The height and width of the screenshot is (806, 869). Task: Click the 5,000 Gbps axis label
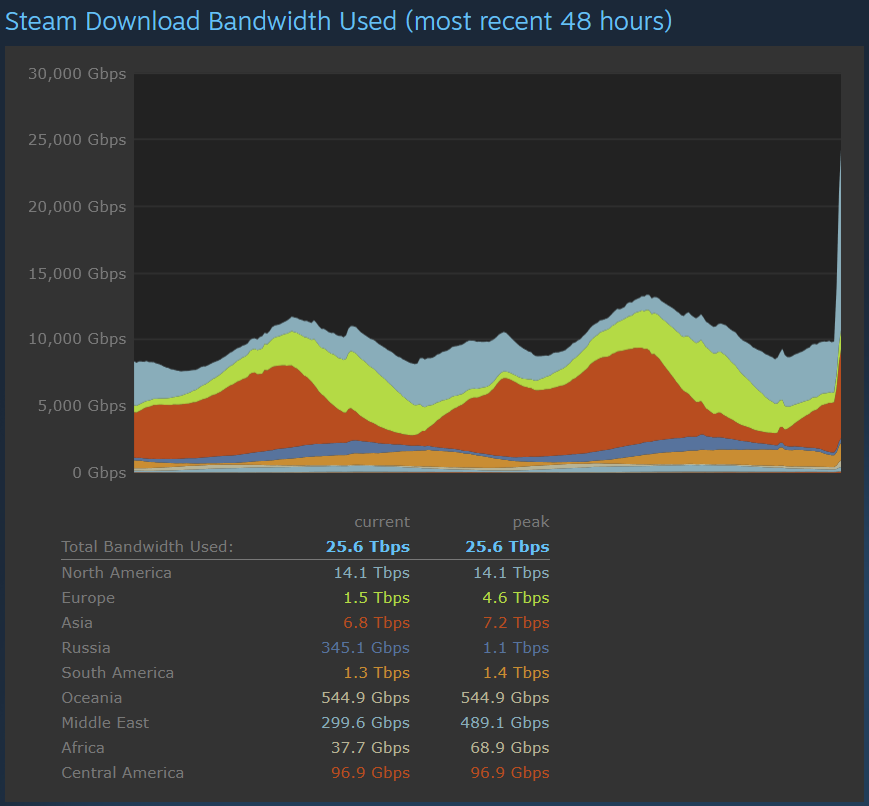pyautogui.click(x=82, y=406)
